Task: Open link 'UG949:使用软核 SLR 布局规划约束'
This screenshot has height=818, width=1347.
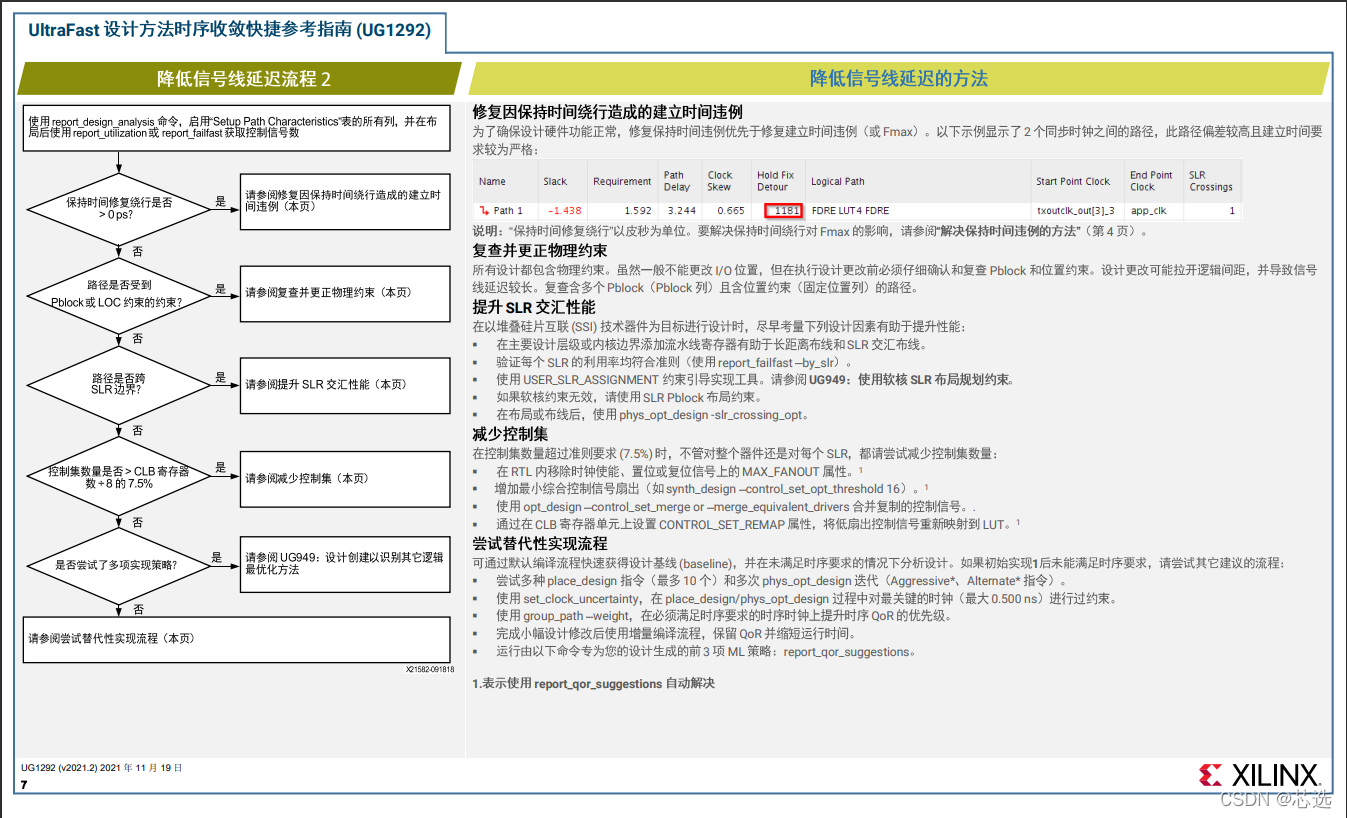Action: [909, 380]
